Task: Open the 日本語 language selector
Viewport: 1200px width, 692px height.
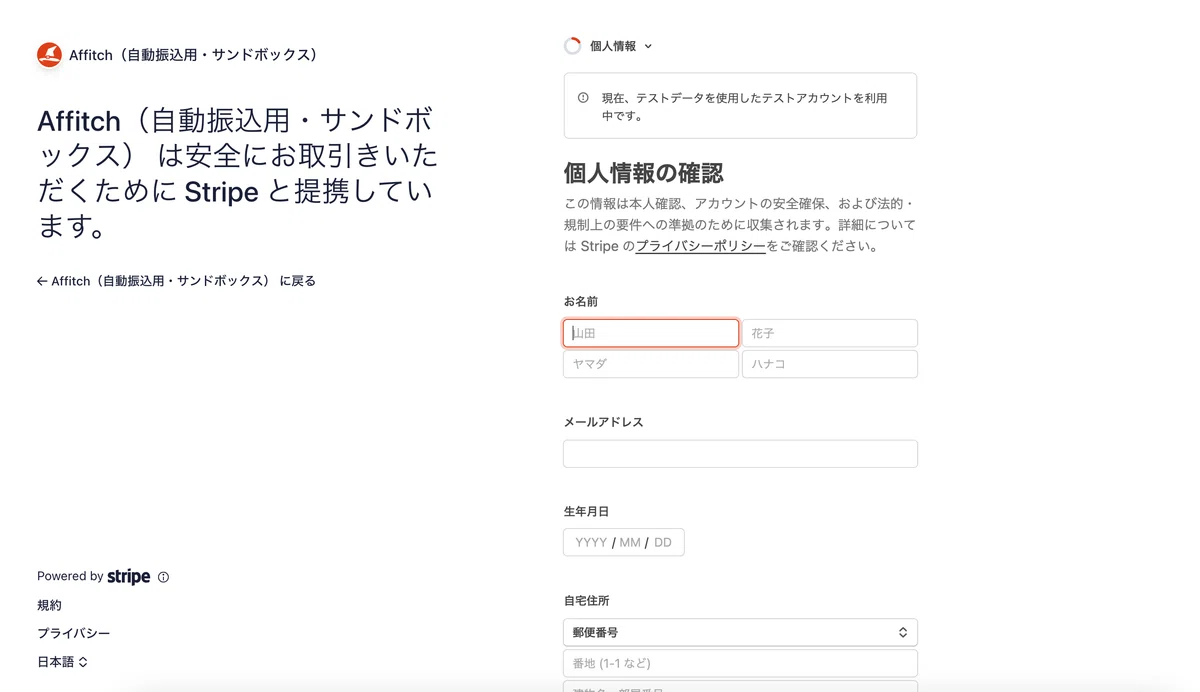Action: [x=63, y=662]
